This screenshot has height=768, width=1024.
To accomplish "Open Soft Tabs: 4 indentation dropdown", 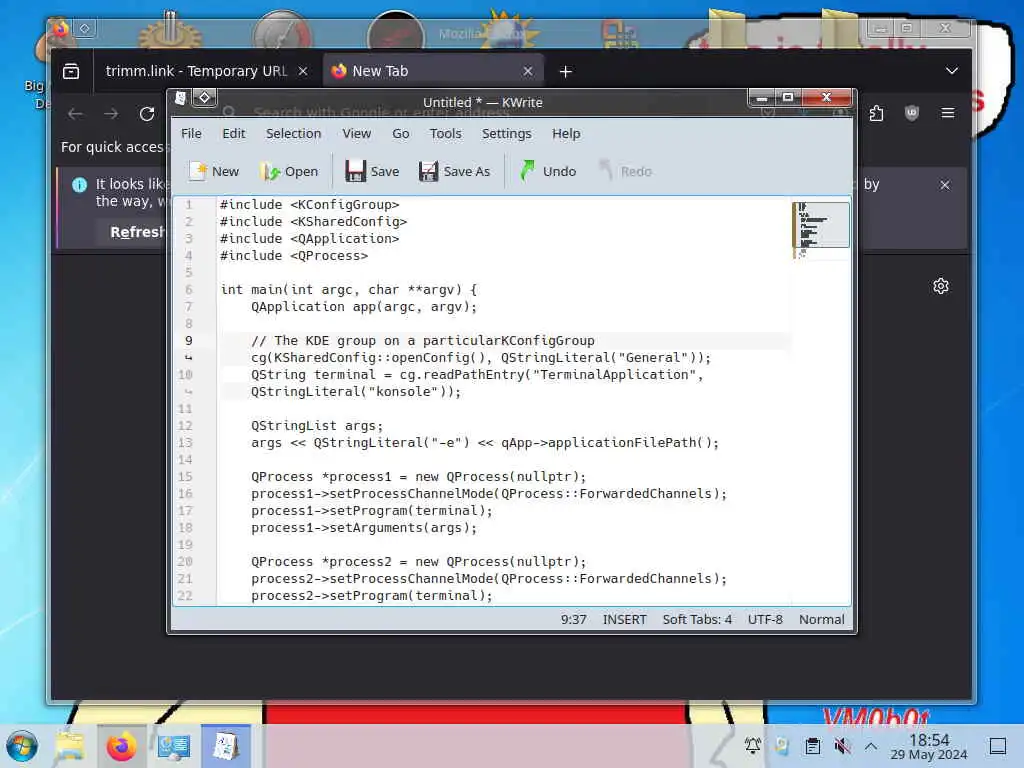I will (697, 619).
